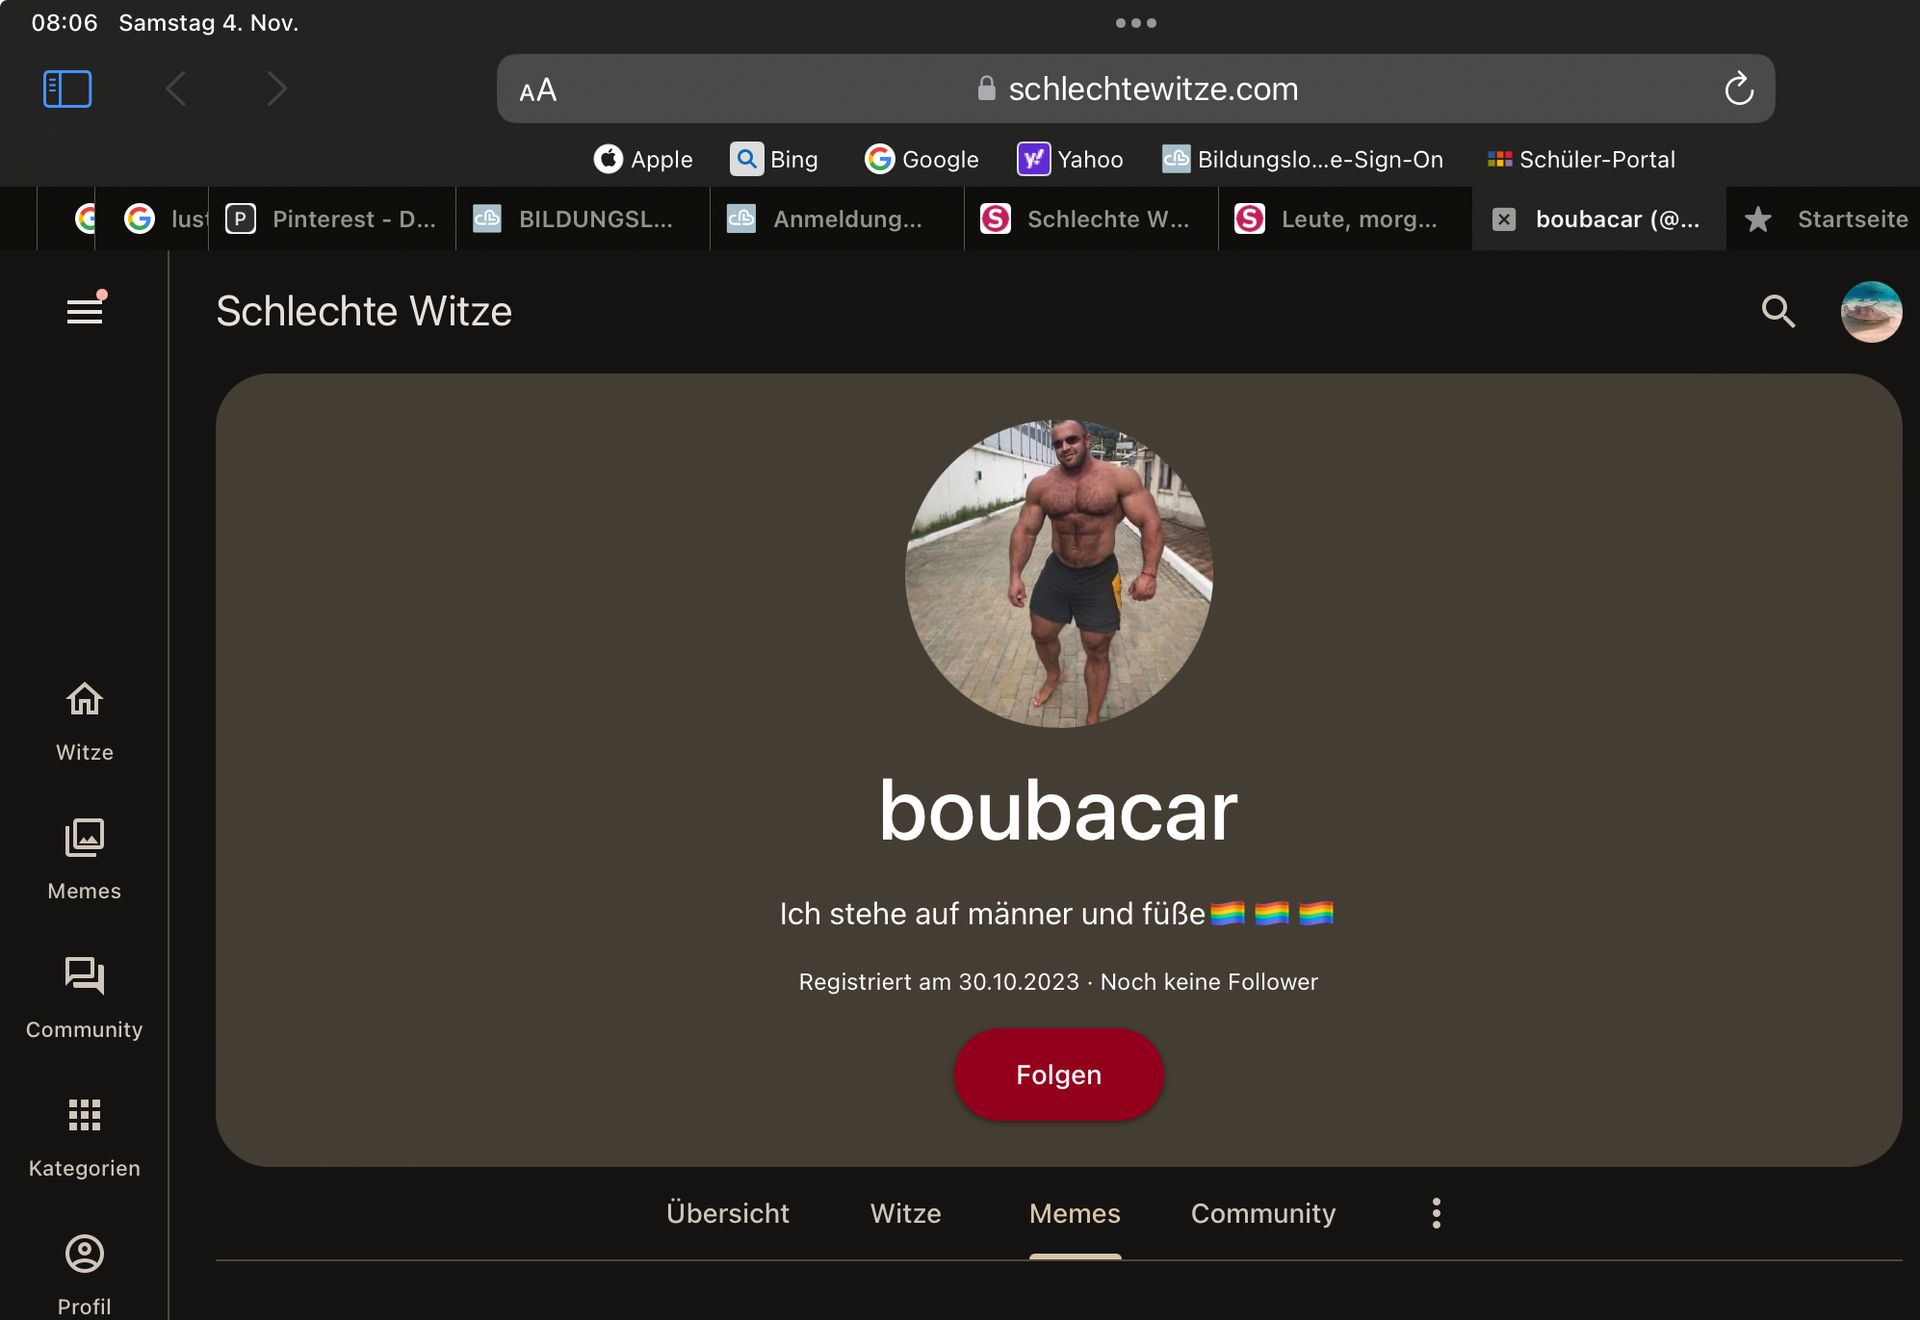
Task: Close the boubacar browser tab
Action: coord(1504,219)
